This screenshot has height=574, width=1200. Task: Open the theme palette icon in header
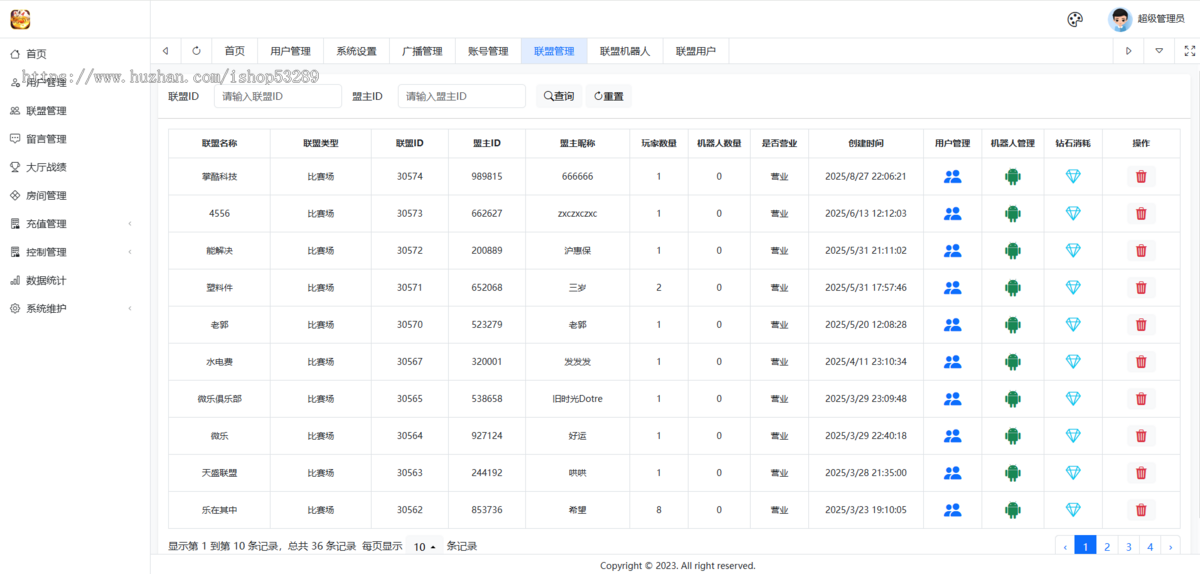coord(1075,19)
